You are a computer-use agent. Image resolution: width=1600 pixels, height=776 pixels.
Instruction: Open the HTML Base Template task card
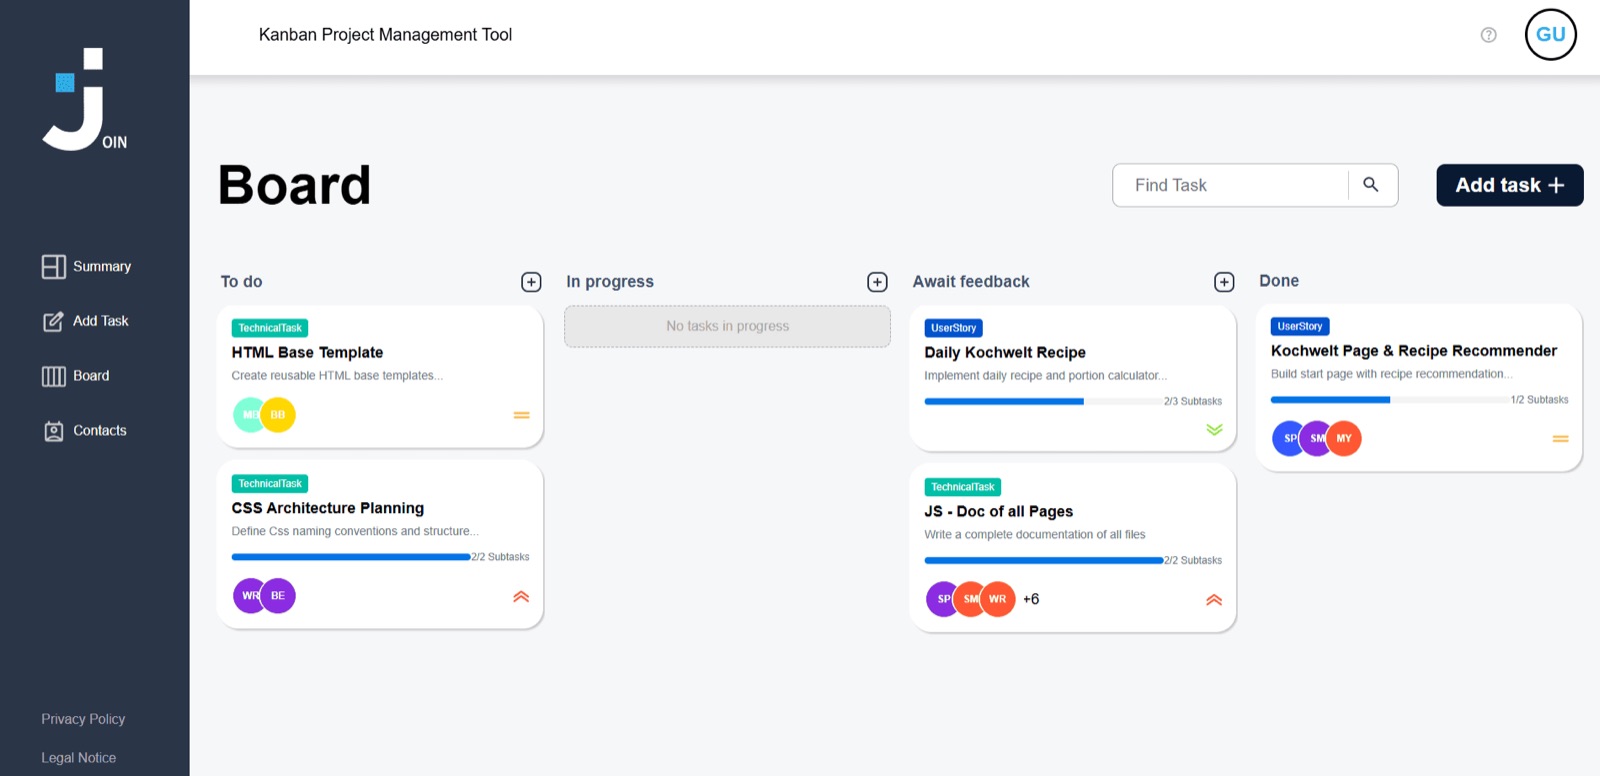click(380, 377)
